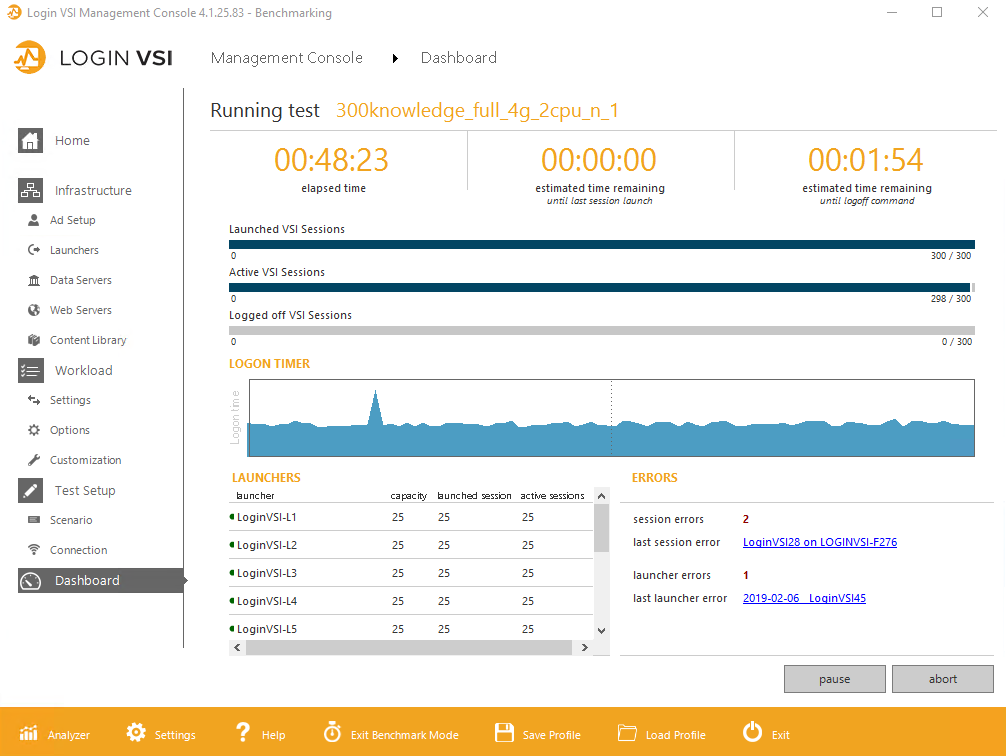Viewport: 1006px width, 756px height.
Task: Go to Scenario under Test Setup
Action: tap(71, 520)
